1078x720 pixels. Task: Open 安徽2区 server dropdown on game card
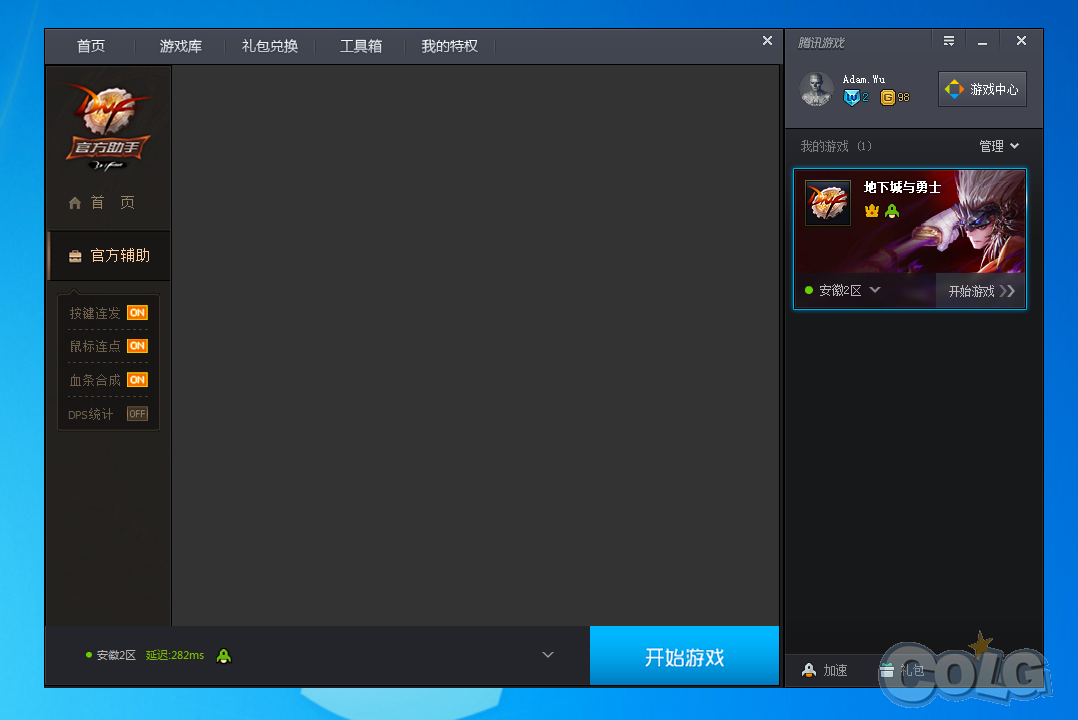tap(875, 290)
